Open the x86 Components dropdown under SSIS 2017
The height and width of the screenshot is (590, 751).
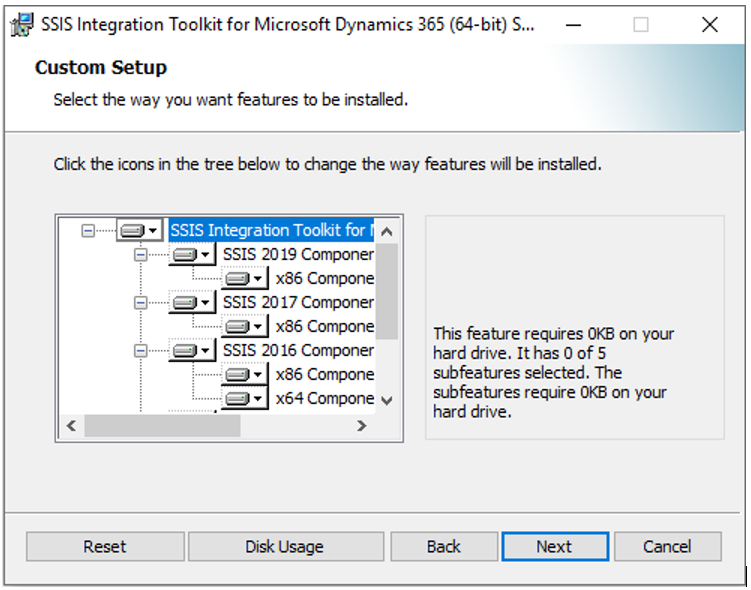(244, 327)
